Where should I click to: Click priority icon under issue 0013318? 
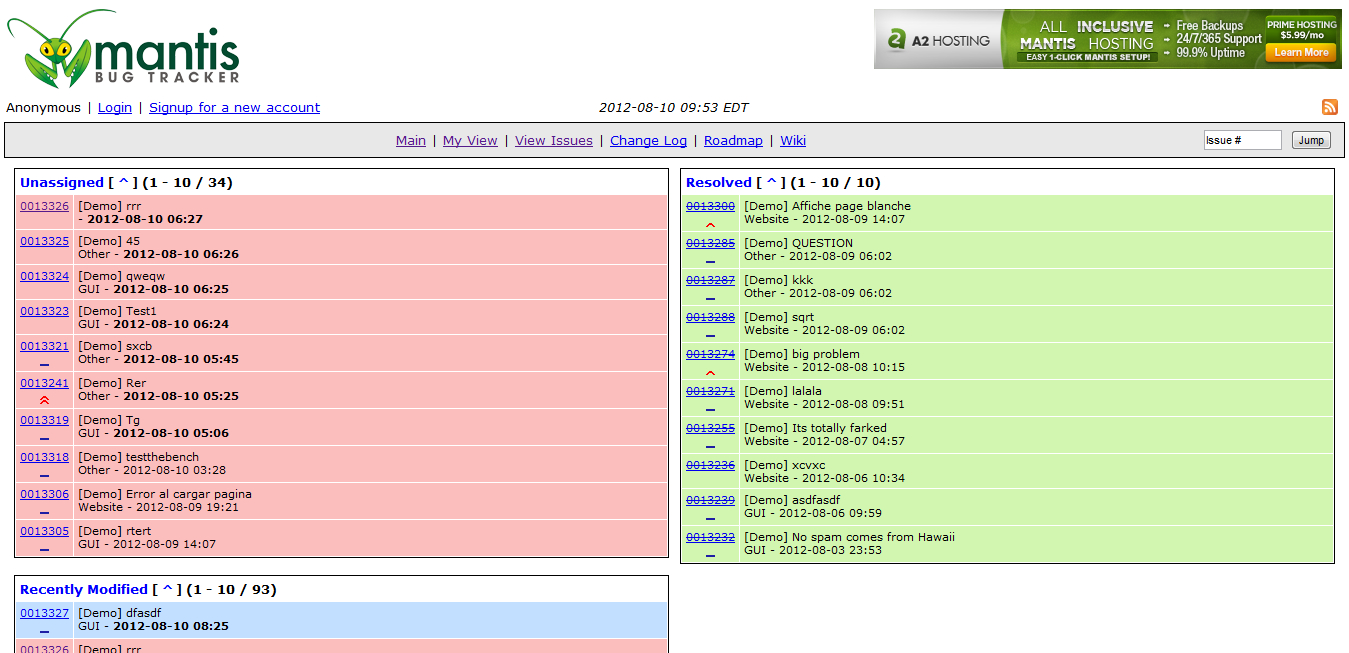pyautogui.click(x=44, y=476)
